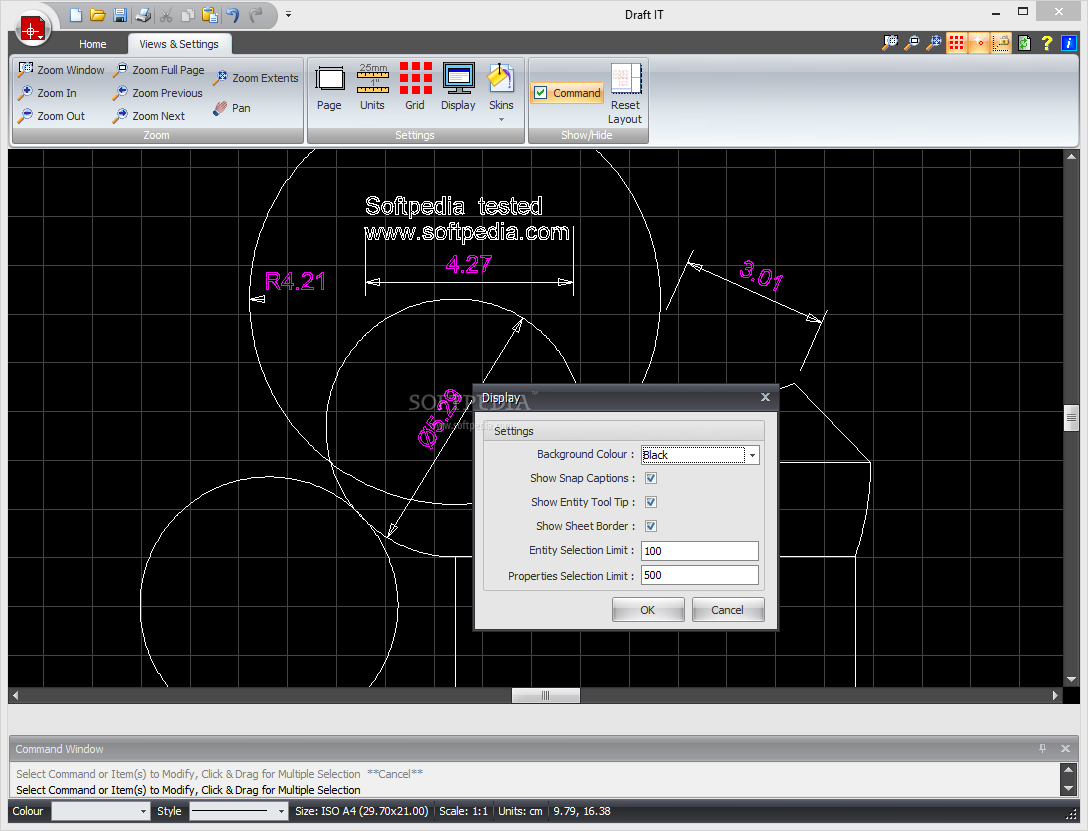Switch to the Home ribbon tab
1088x831 pixels.
92,44
